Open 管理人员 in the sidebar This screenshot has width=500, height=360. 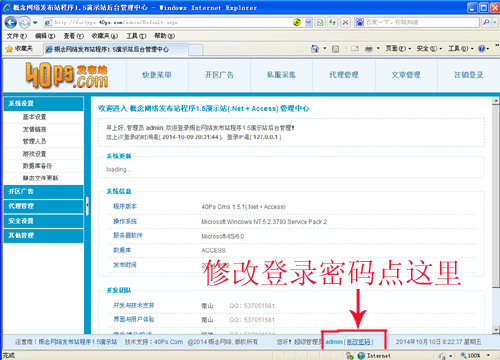[x=34, y=141]
